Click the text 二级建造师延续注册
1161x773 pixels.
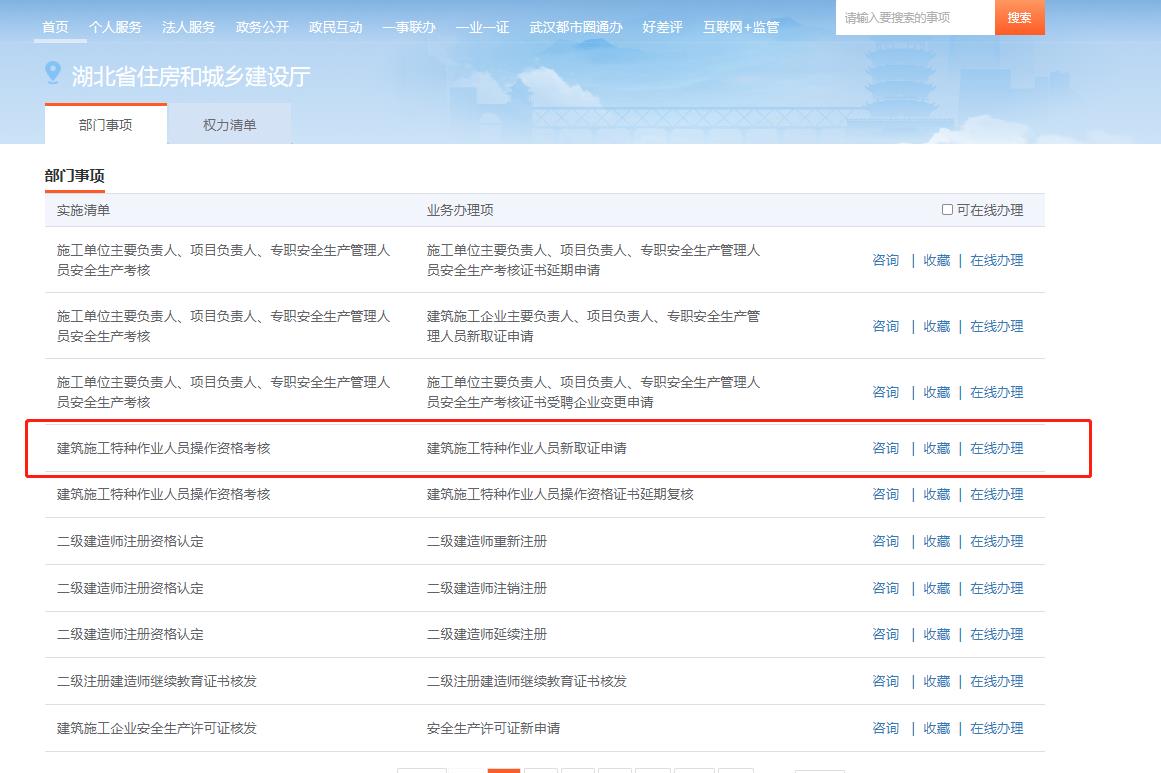[486, 635]
